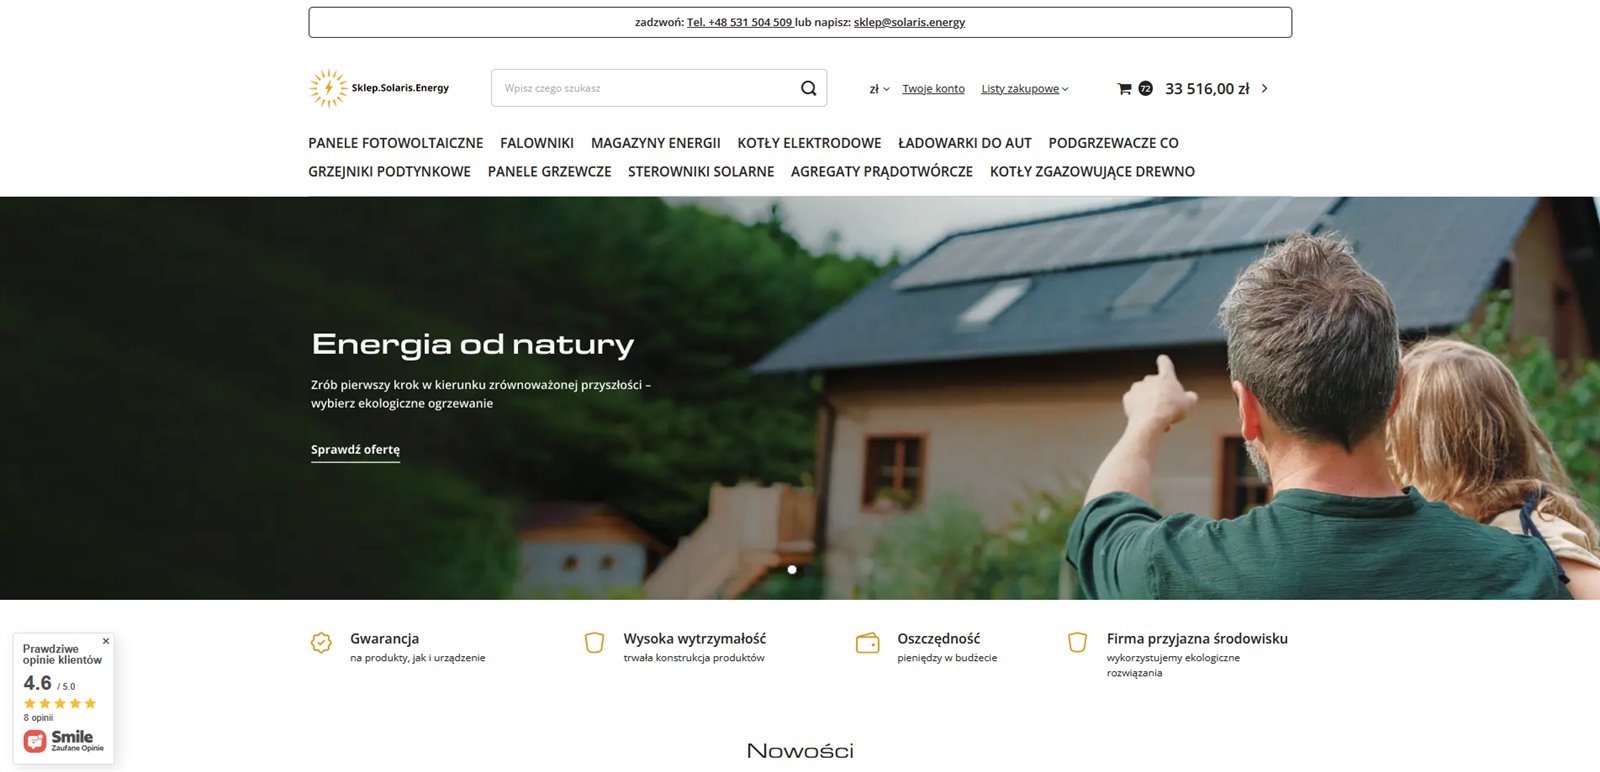Expand cart total arrow next to 33 516,00 zł
The image size is (1600, 772).
[1265, 88]
